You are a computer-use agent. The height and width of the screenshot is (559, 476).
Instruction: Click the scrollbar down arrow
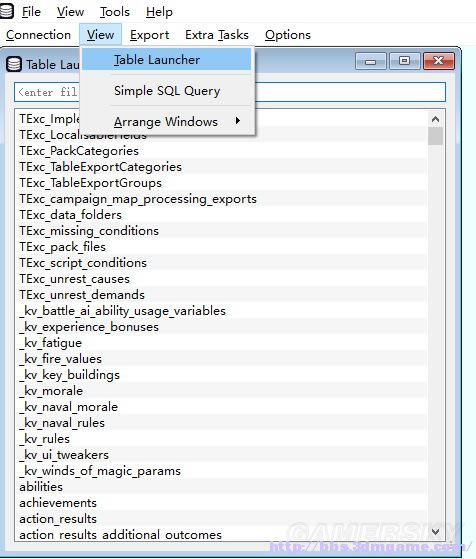435,532
